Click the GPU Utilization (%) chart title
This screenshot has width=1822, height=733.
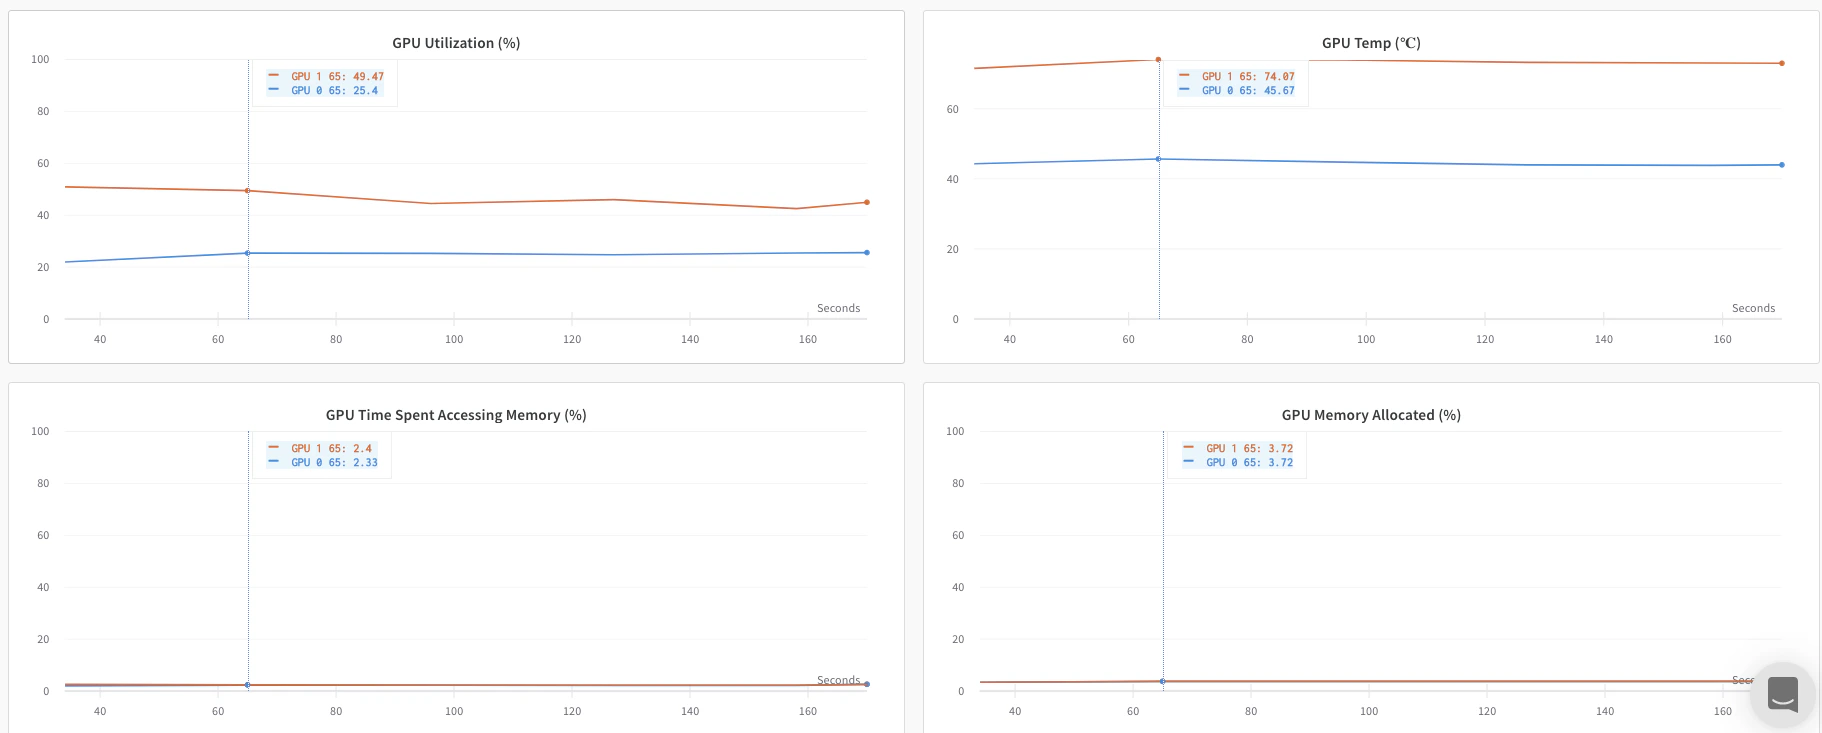[x=456, y=42]
